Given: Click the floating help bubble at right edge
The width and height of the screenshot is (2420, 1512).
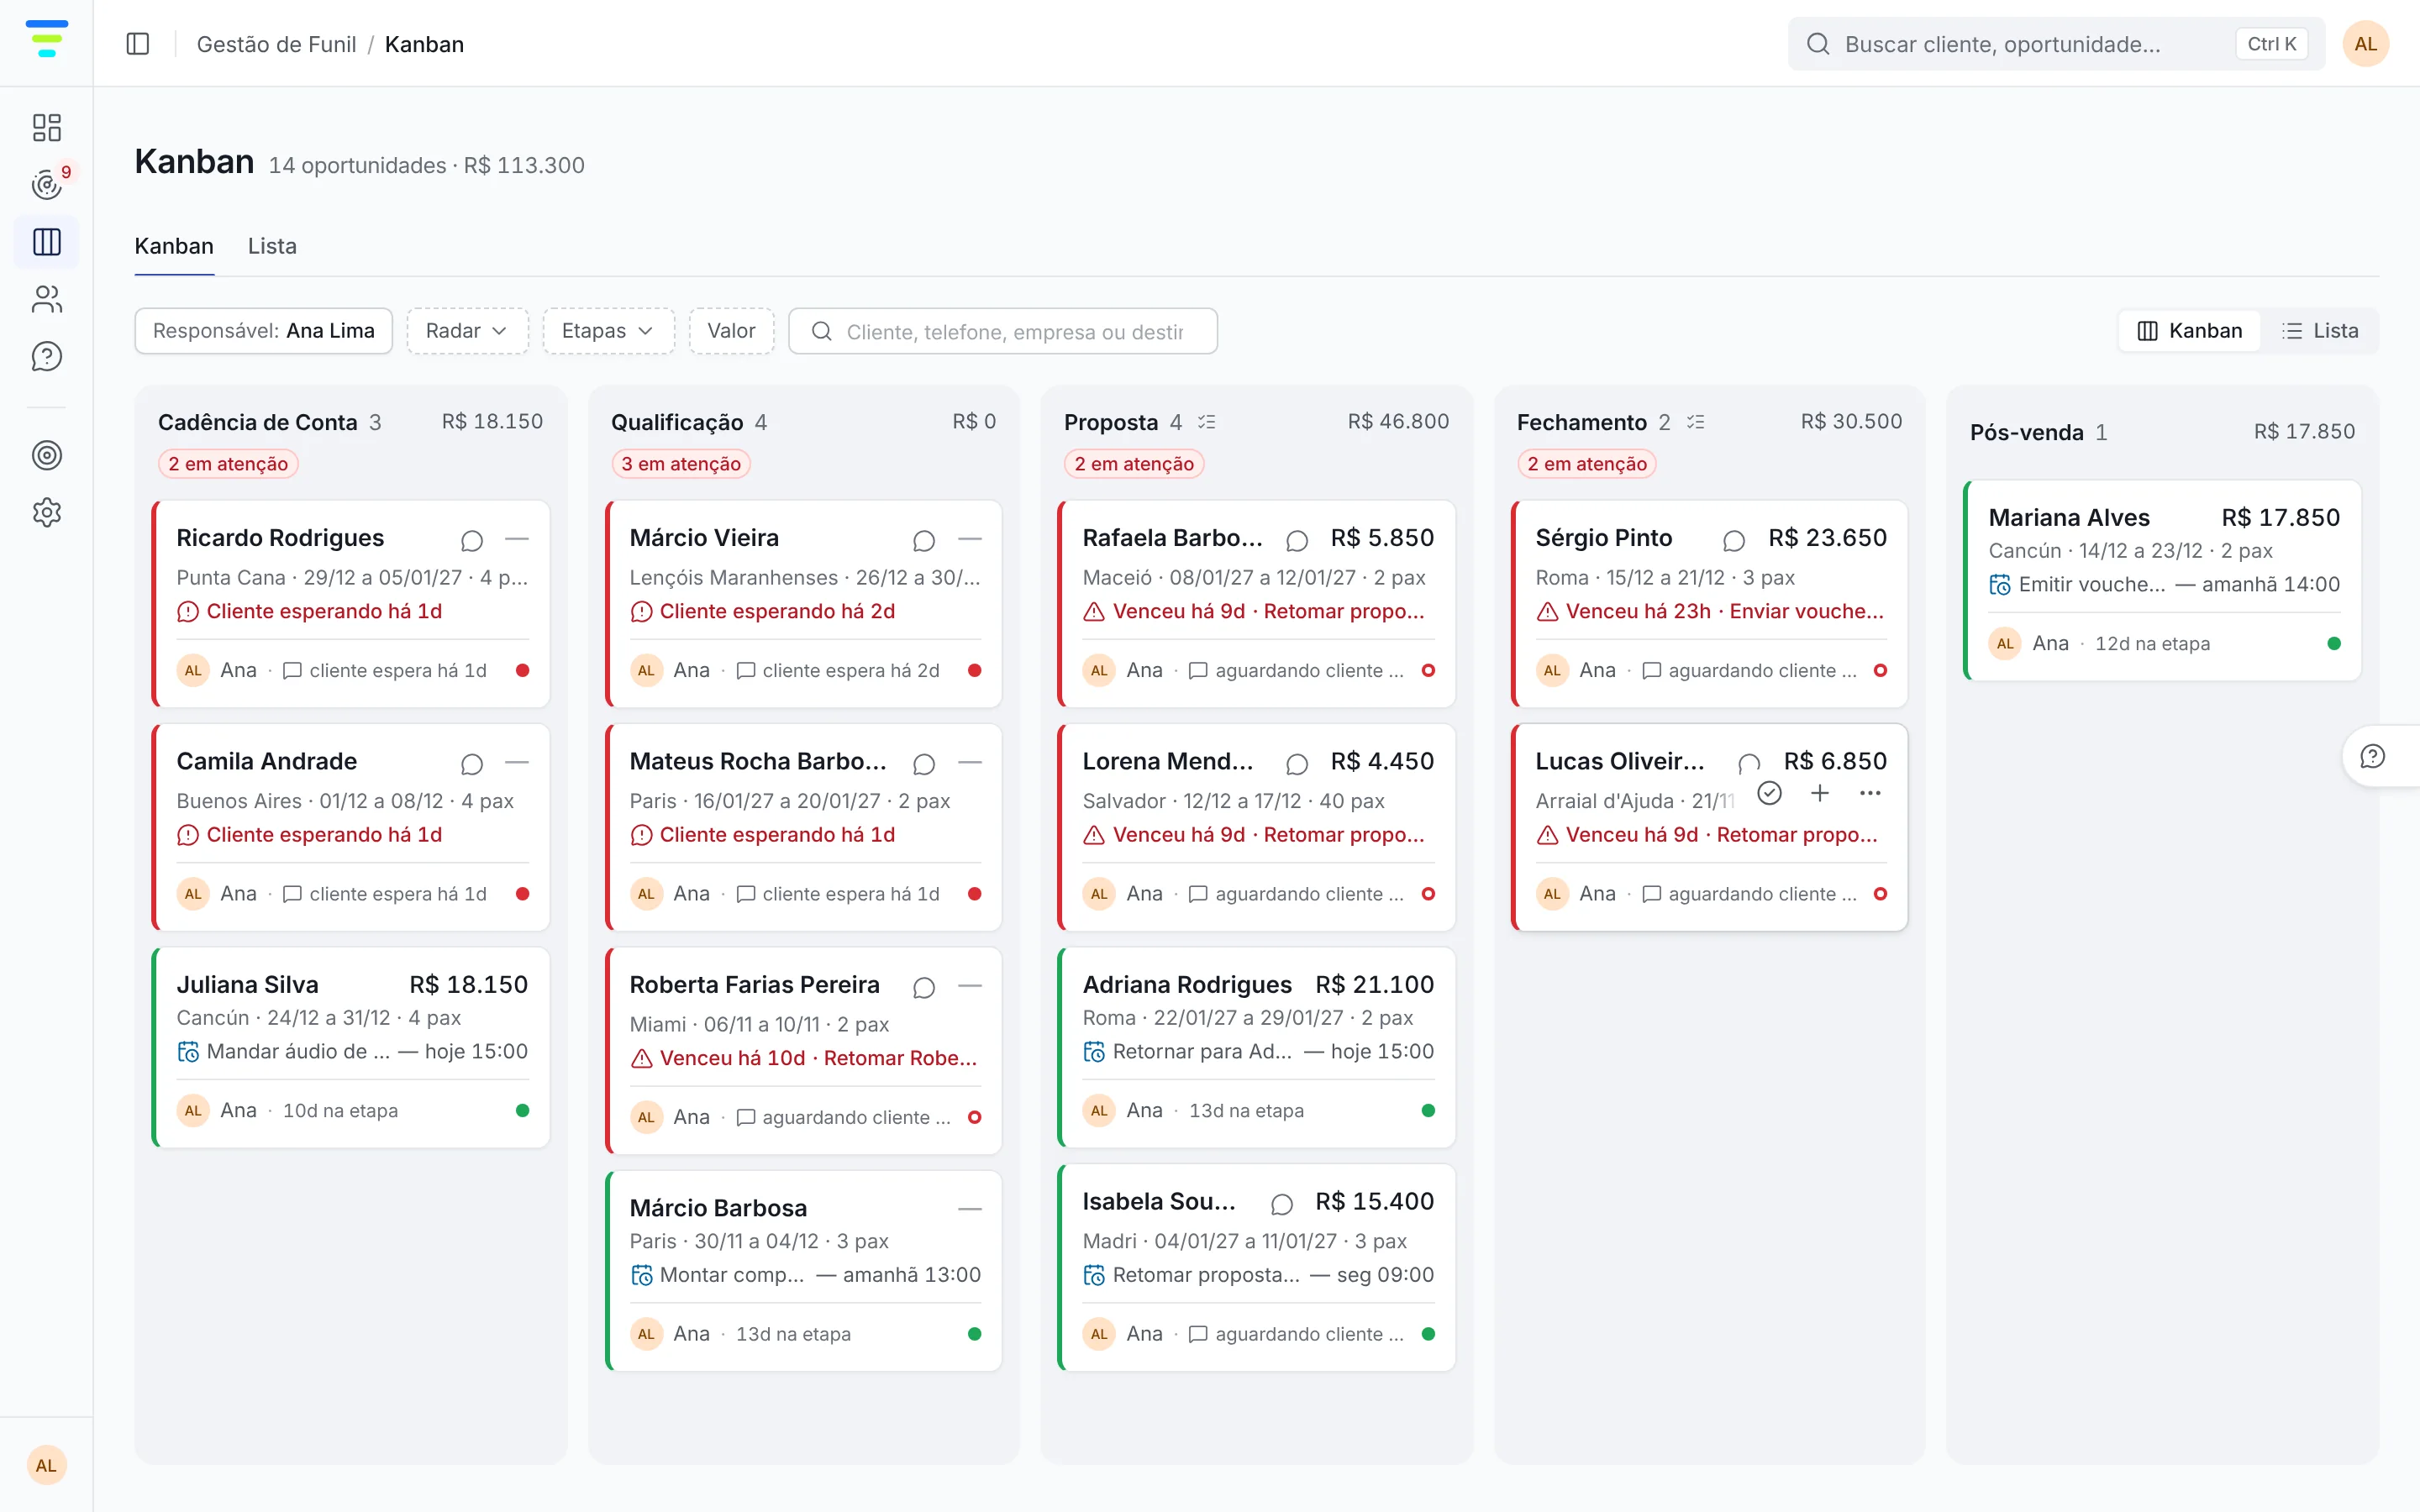Looking at the screenshot, I should [2372, 757].
